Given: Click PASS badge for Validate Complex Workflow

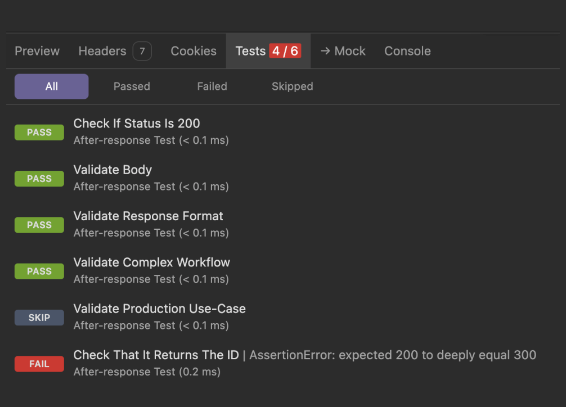Looking at the screenshot, I should pos(39,271).
